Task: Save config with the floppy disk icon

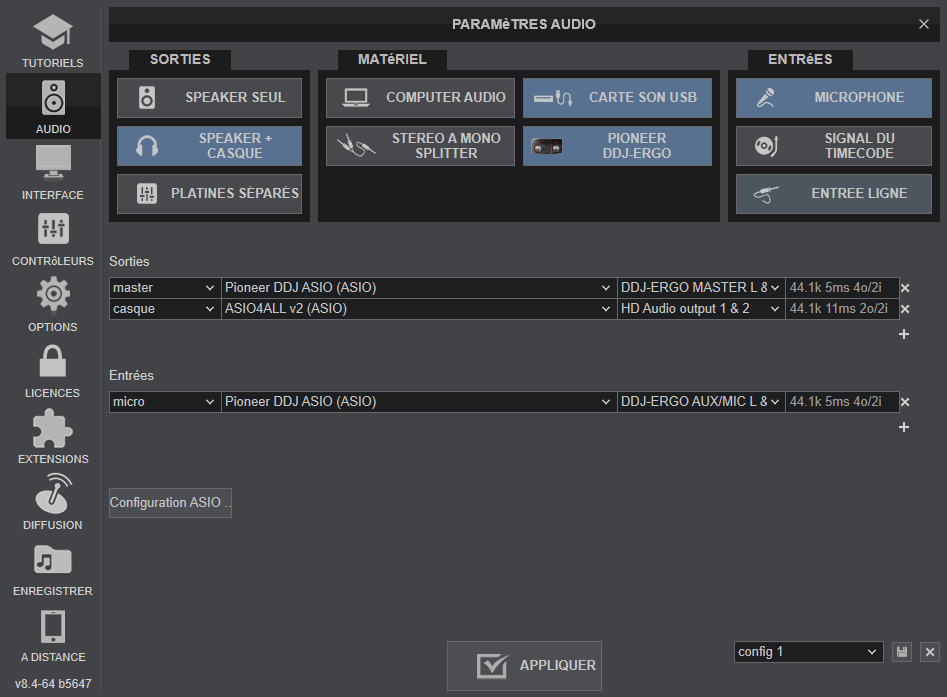Action: [901, 652]
